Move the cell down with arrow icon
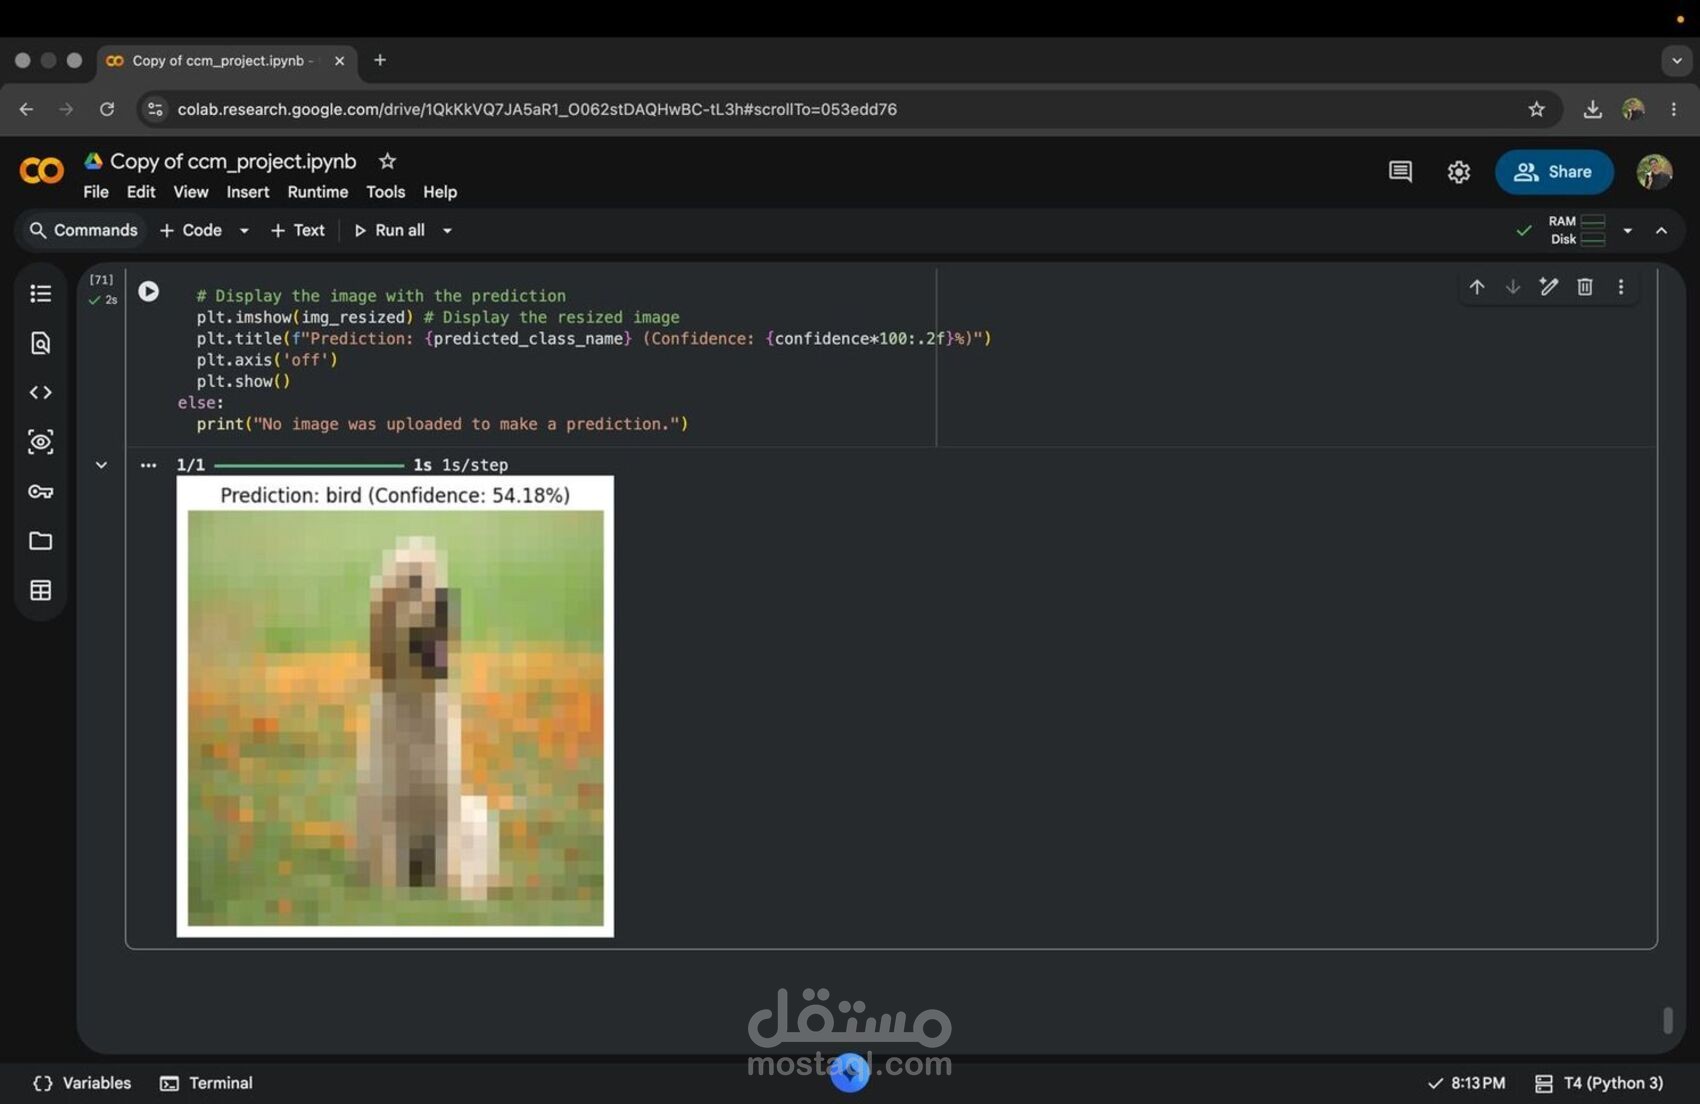1700x1104 pixels. 1512,287
